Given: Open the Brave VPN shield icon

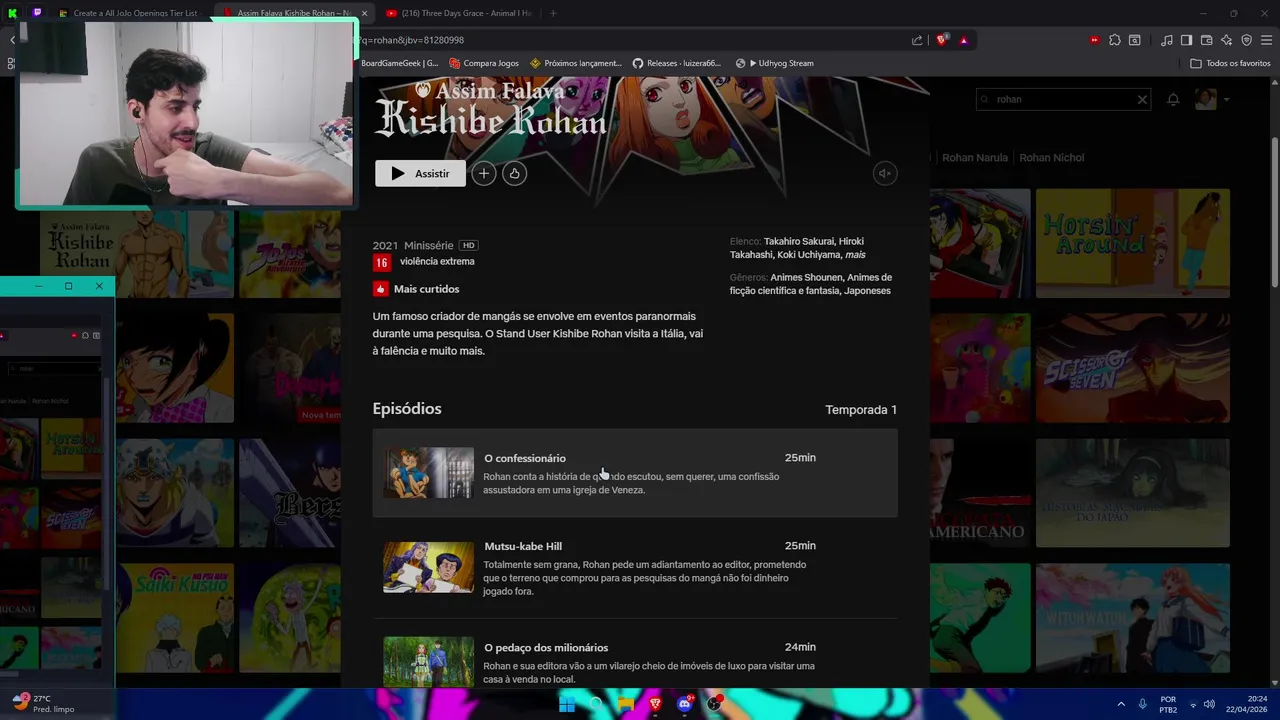Looking at the screenshot, I should (1246, 40).
